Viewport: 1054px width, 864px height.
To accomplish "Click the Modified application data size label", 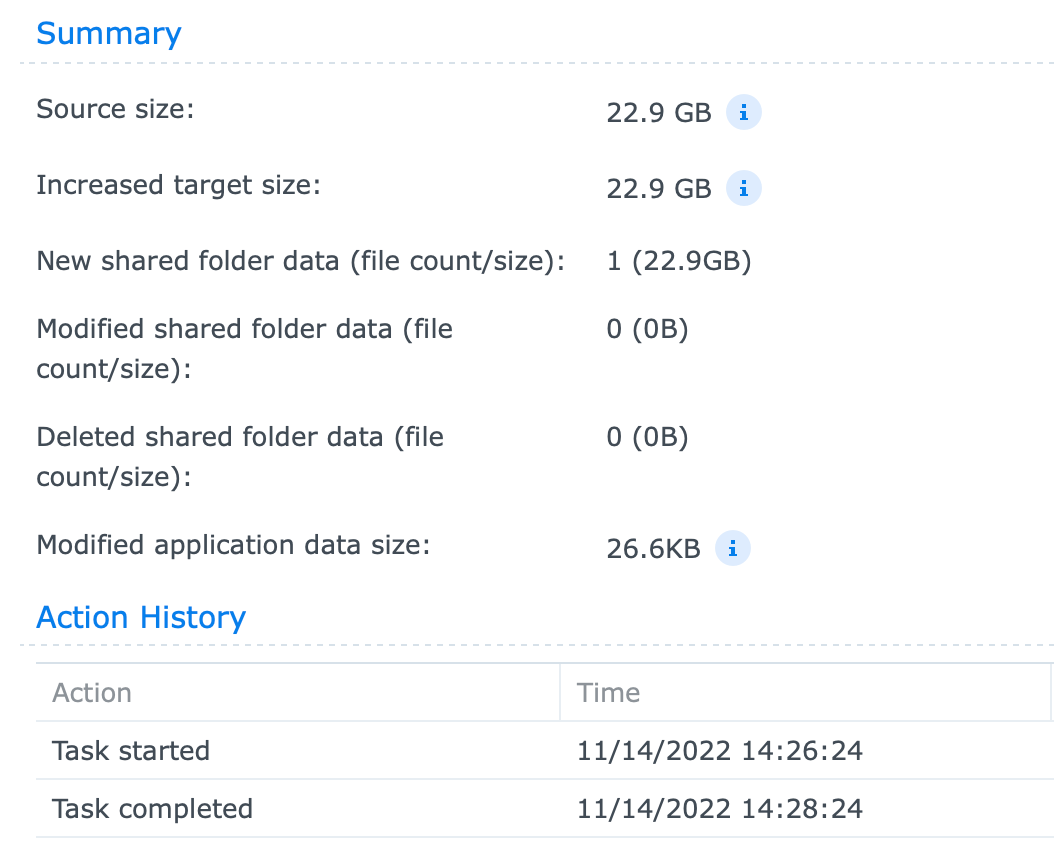I will tap(232, 546).
